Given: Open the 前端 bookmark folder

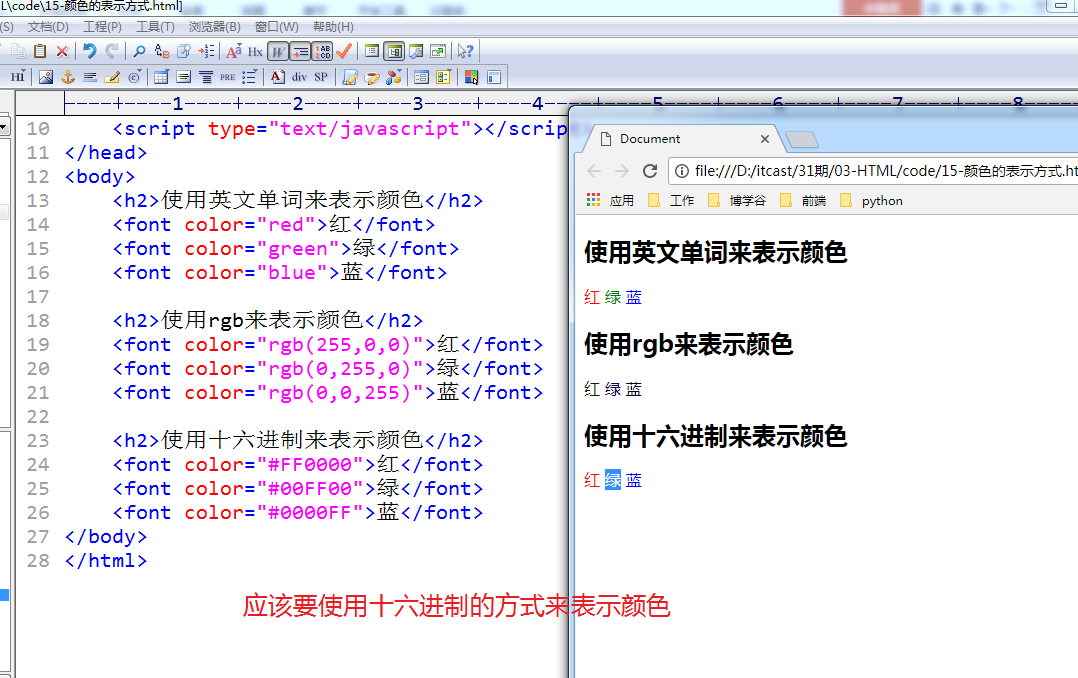Looking at the screenshot, I should coord(803,201).
